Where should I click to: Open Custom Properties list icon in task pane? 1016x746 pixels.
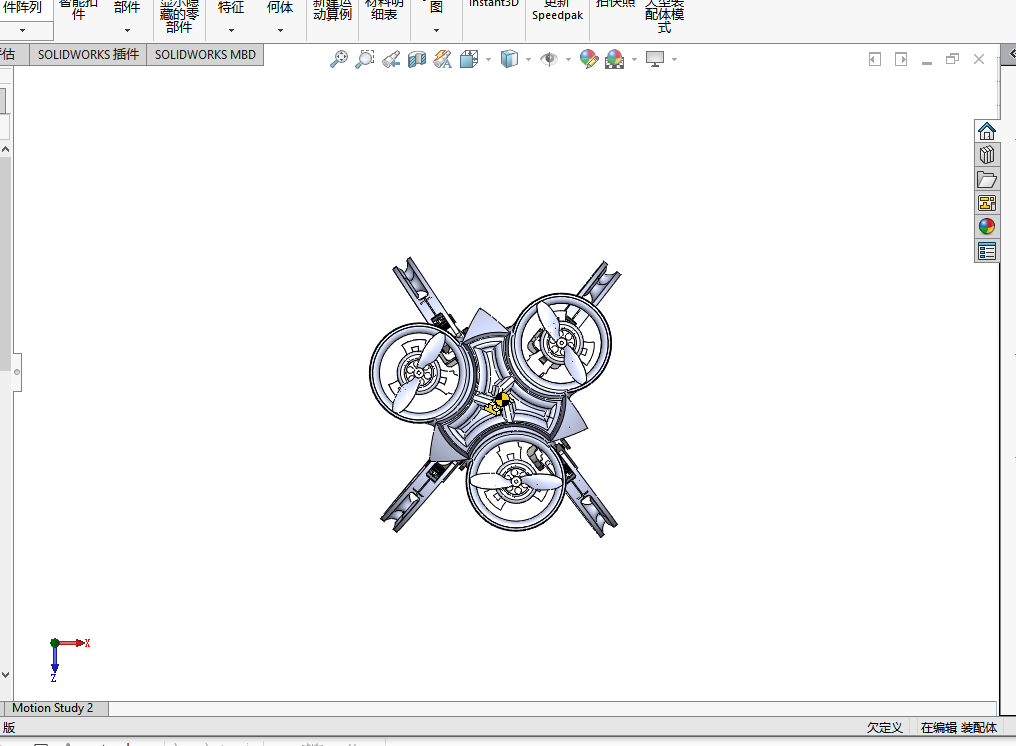[x=987, y=251]
